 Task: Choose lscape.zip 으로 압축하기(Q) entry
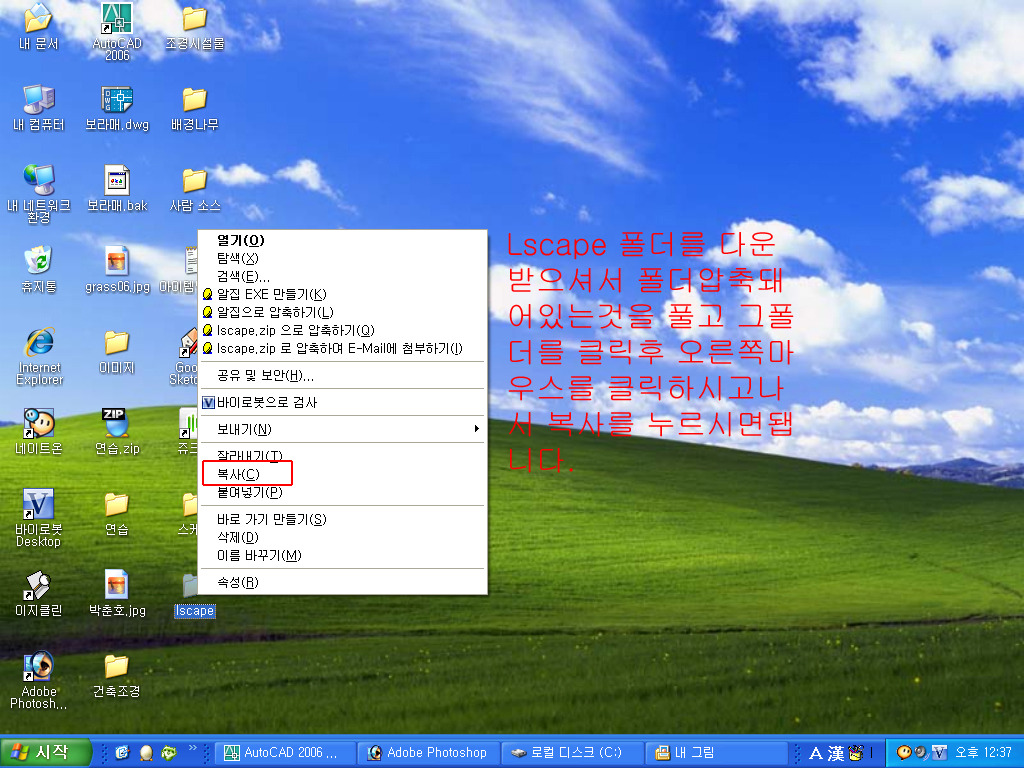343,330
